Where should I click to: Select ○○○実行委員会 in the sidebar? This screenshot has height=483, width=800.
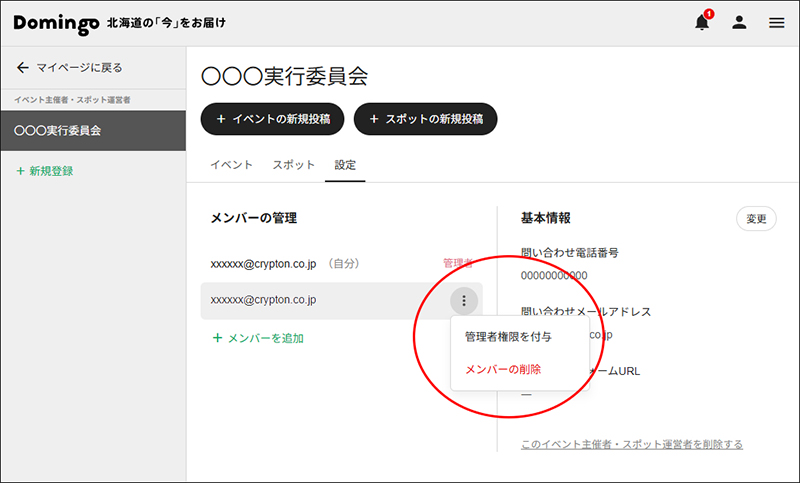(93, 131)
